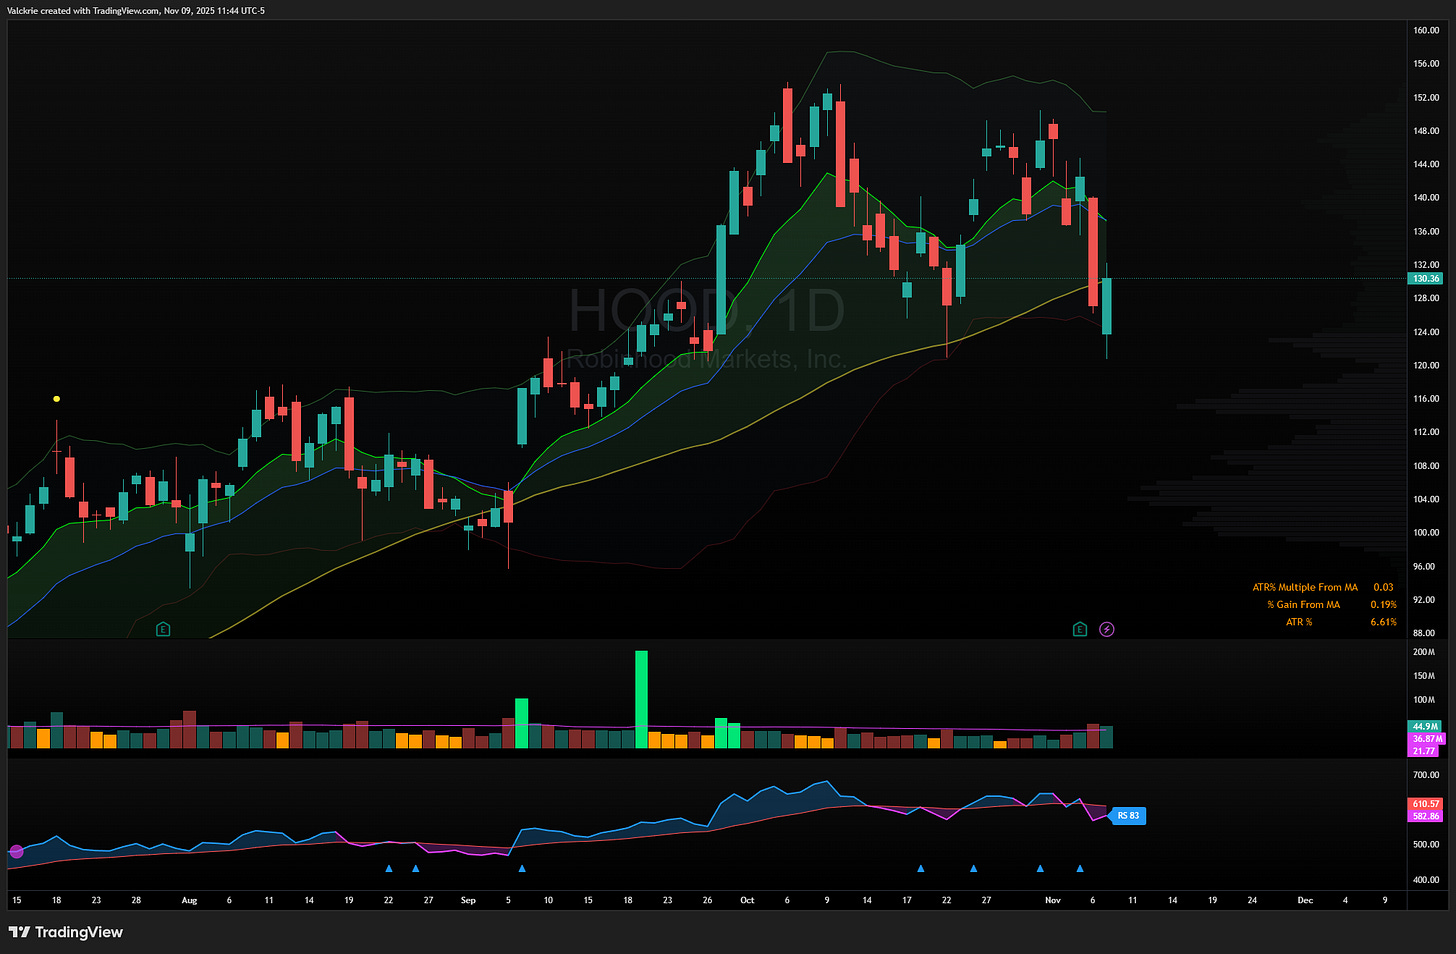Screen dimensions: 1456x954
Task: Click the 0.19% gain value
Action: click(x=1383, y=604)
